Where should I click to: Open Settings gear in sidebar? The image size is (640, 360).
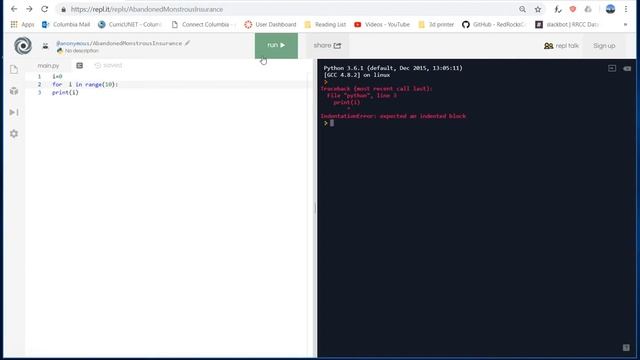(14, 133)
